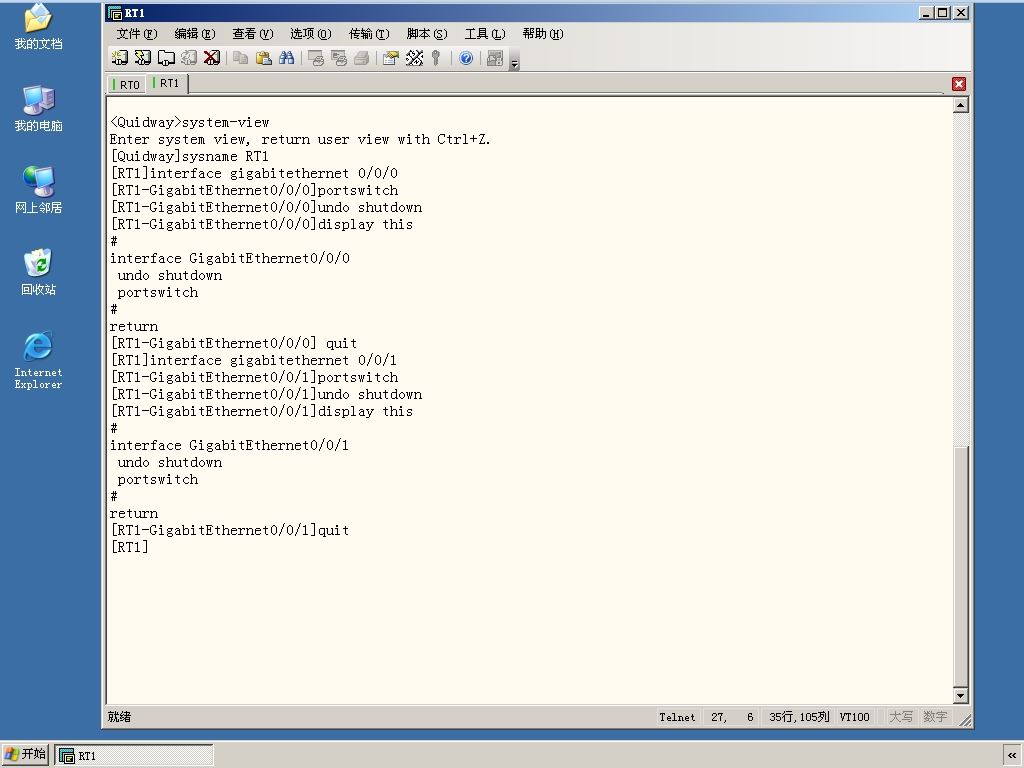
Task: Open the 选项(O) menu
Action: [311, 34]
